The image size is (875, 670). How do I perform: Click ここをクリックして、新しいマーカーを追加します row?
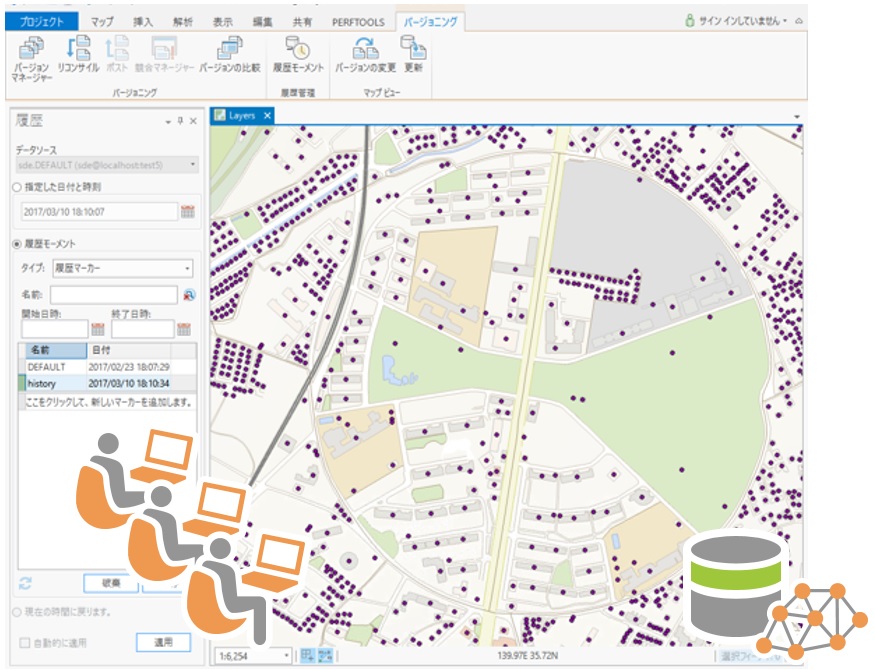tap(109, 401)
